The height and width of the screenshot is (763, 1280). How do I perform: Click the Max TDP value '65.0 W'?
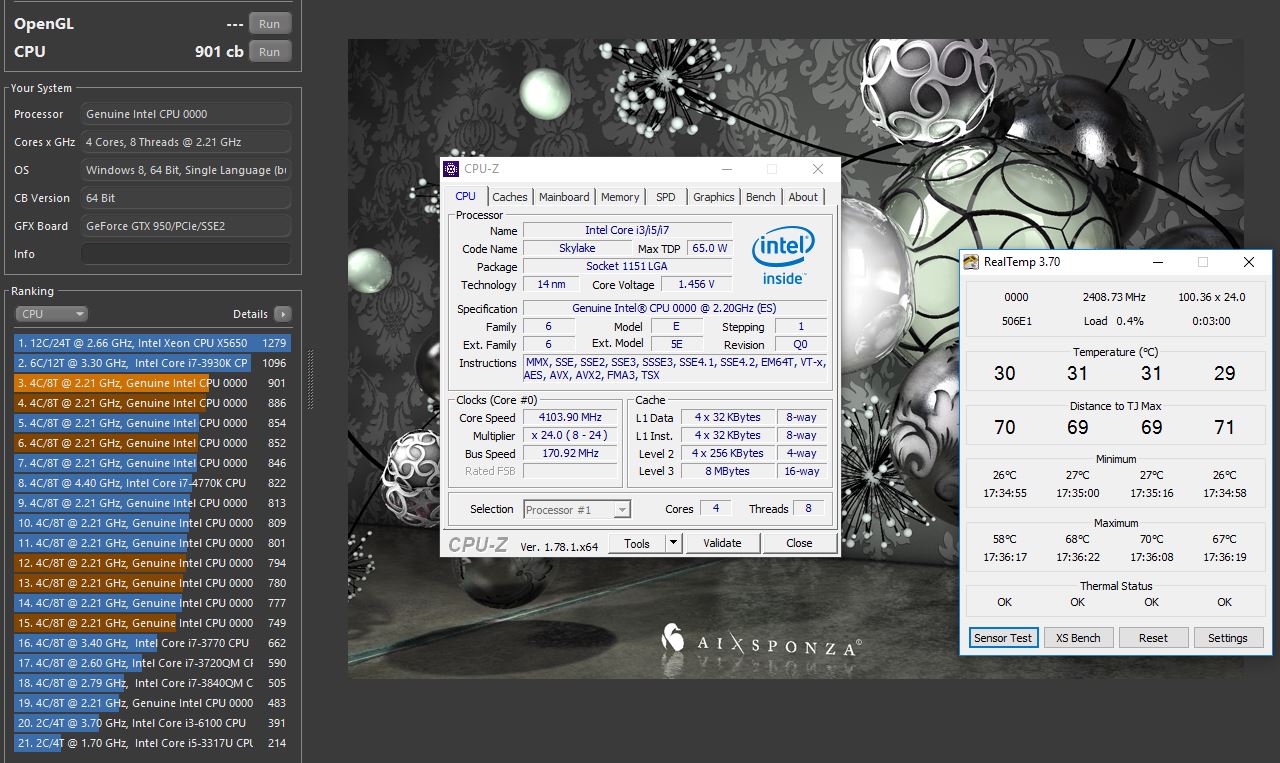tap(709, 249)
